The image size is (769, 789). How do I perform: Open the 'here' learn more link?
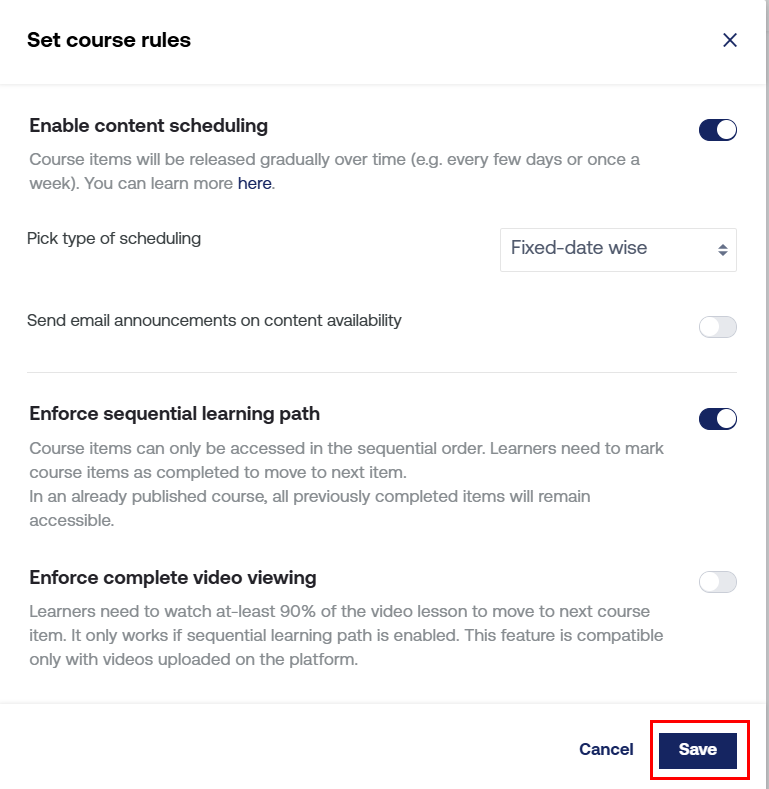tap(254, 184)
